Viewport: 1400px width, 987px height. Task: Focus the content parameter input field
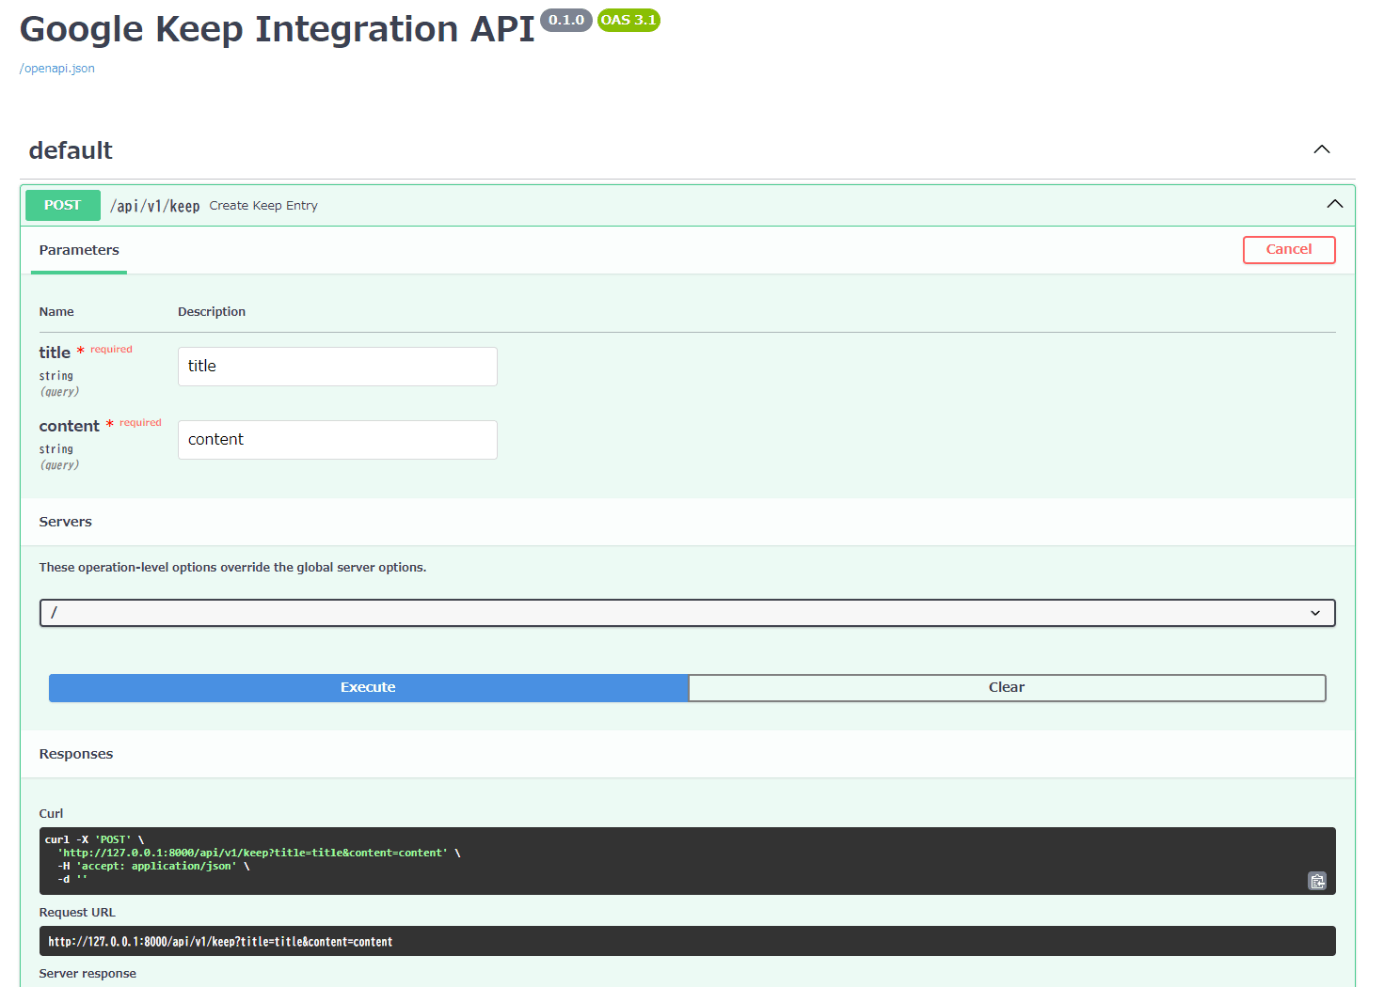pos(338,440)
